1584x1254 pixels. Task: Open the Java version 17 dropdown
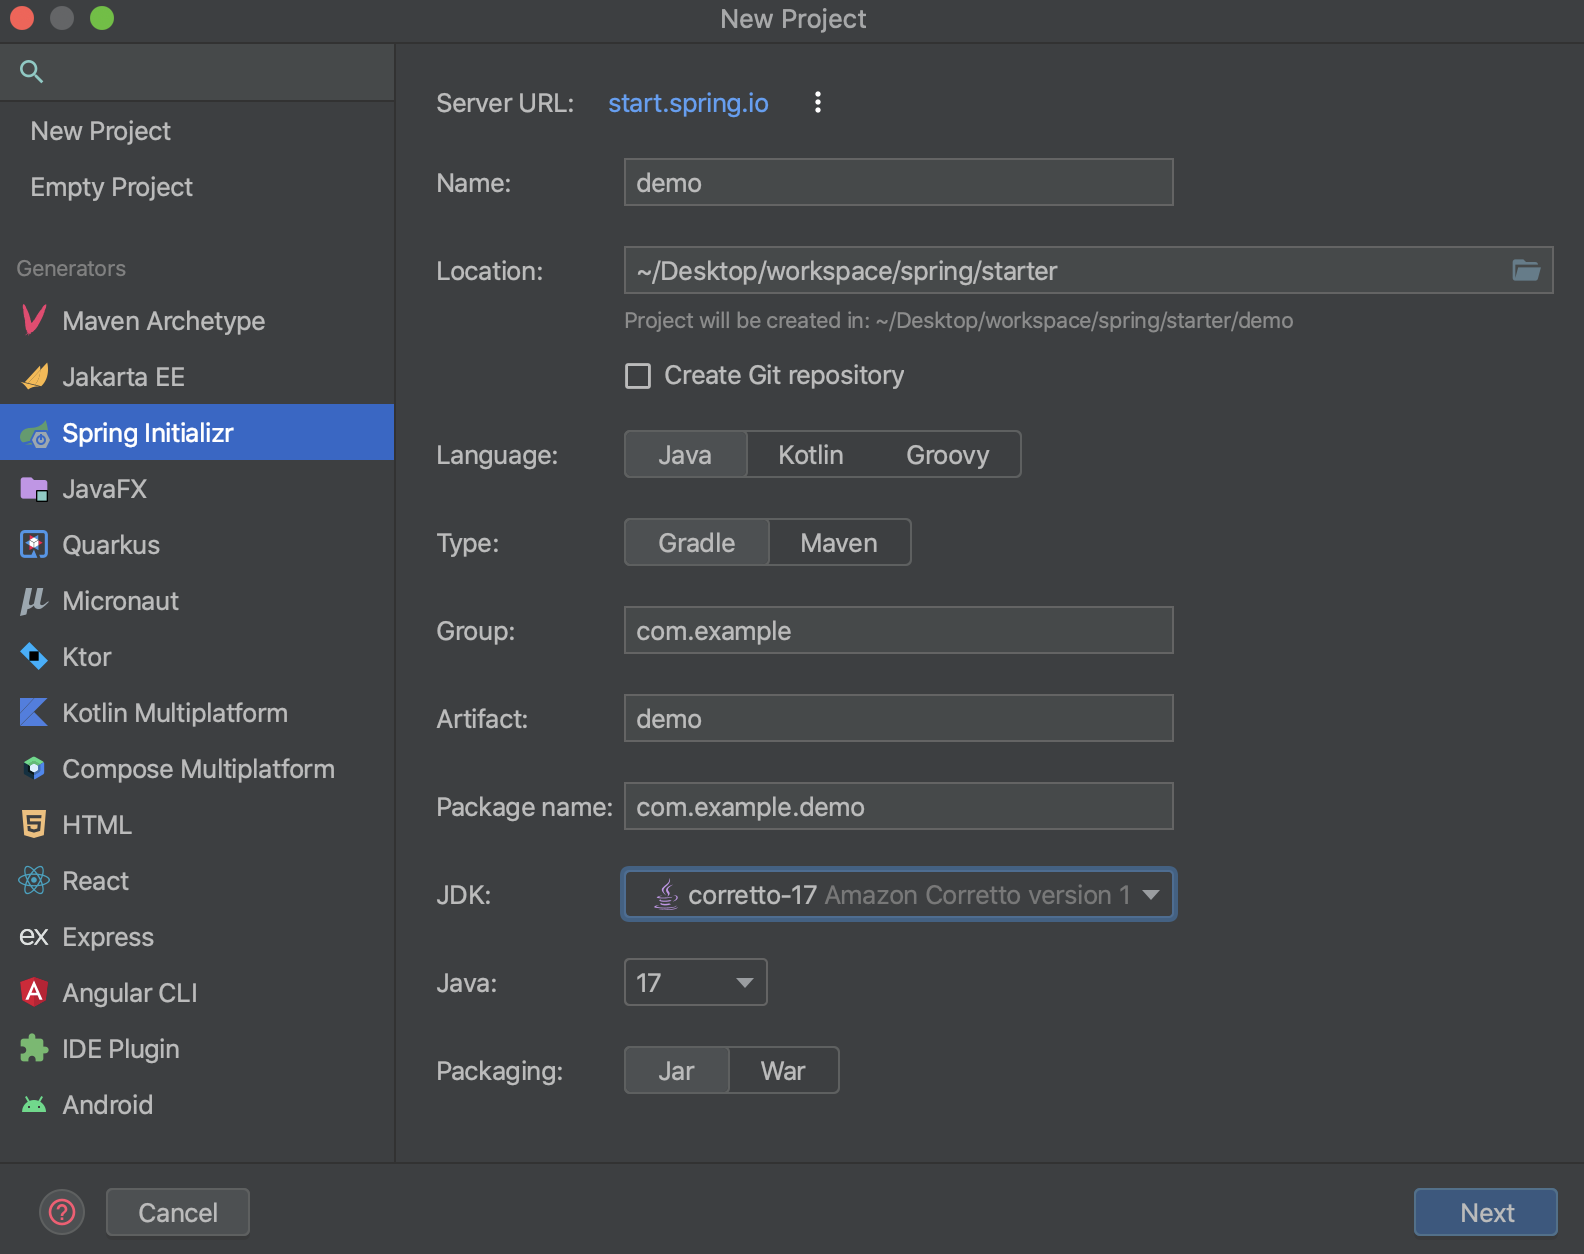point(695,982)
